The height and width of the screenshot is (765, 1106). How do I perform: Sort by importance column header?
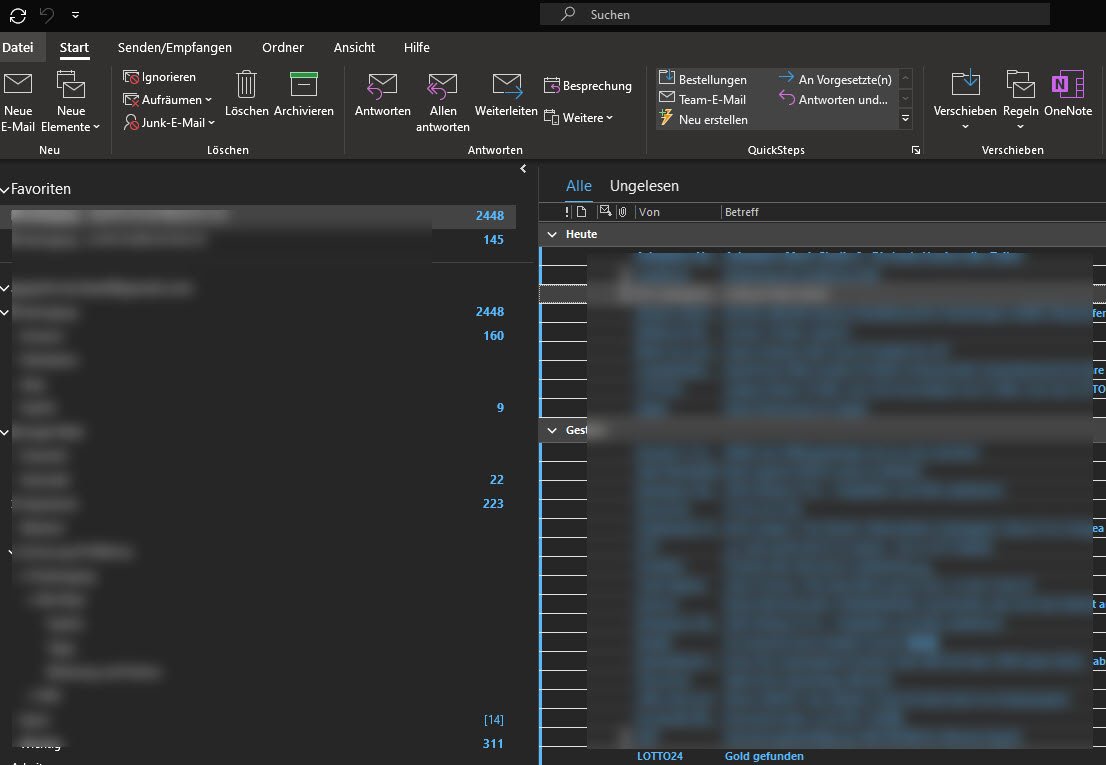(x=567, y=212)
